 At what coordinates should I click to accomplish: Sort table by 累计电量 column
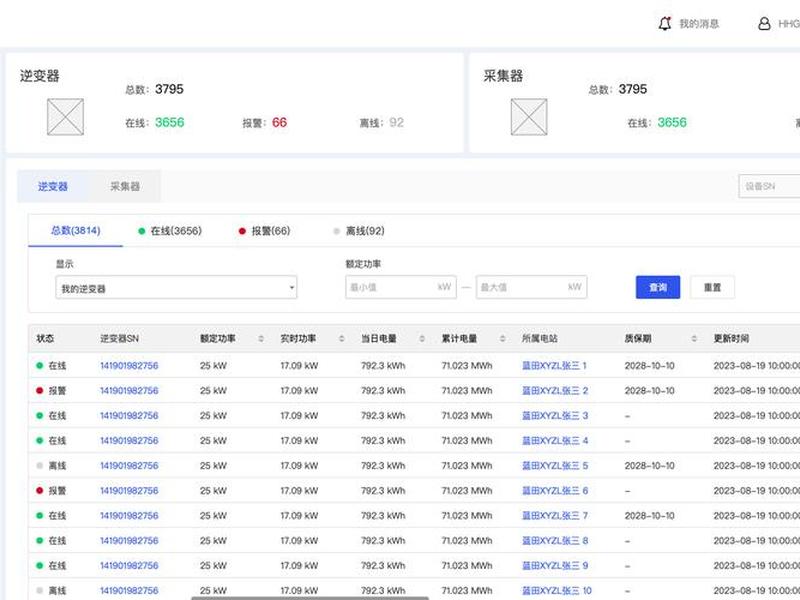(x=502, y=339)
